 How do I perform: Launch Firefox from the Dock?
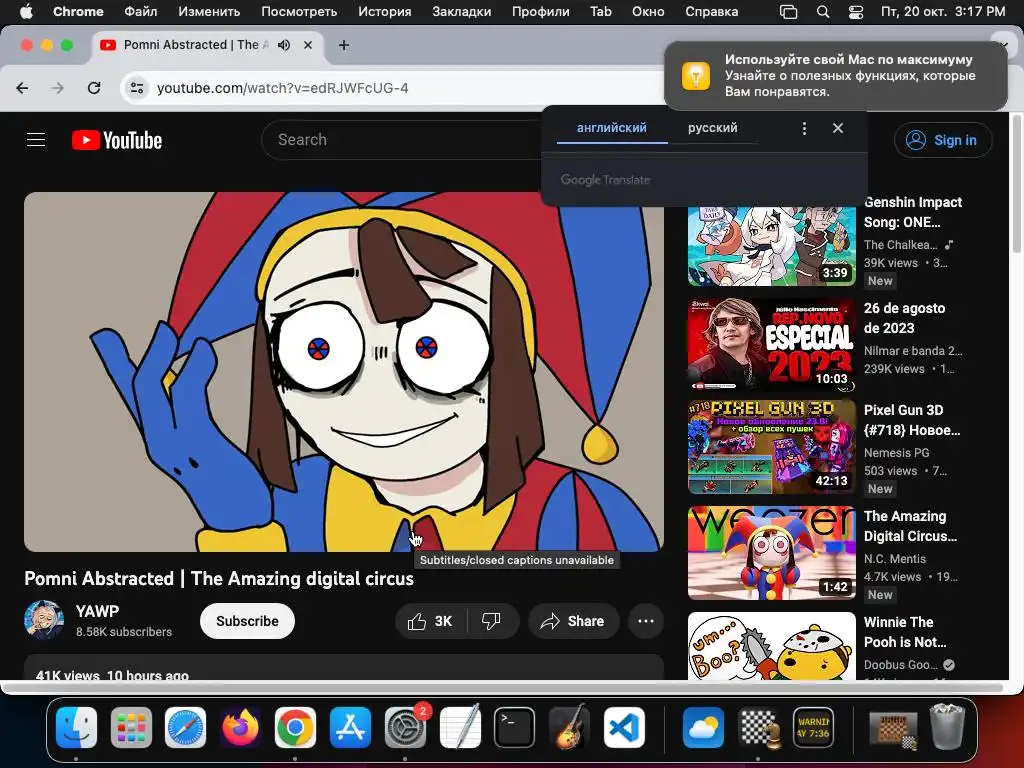coord(240,727)
